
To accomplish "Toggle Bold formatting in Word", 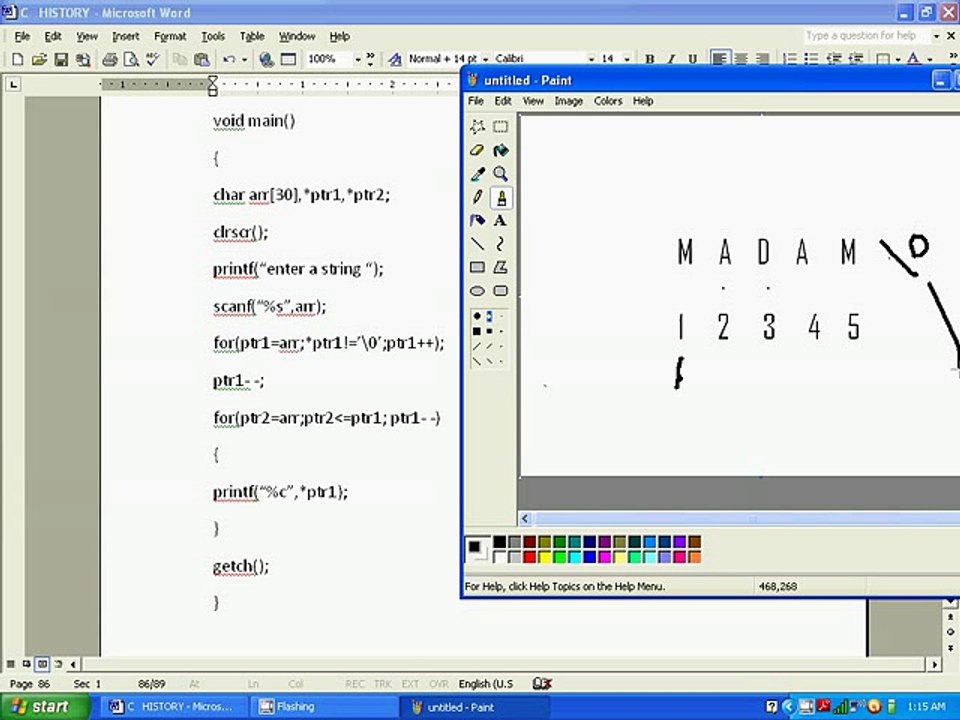I will [x=650, y=59].
